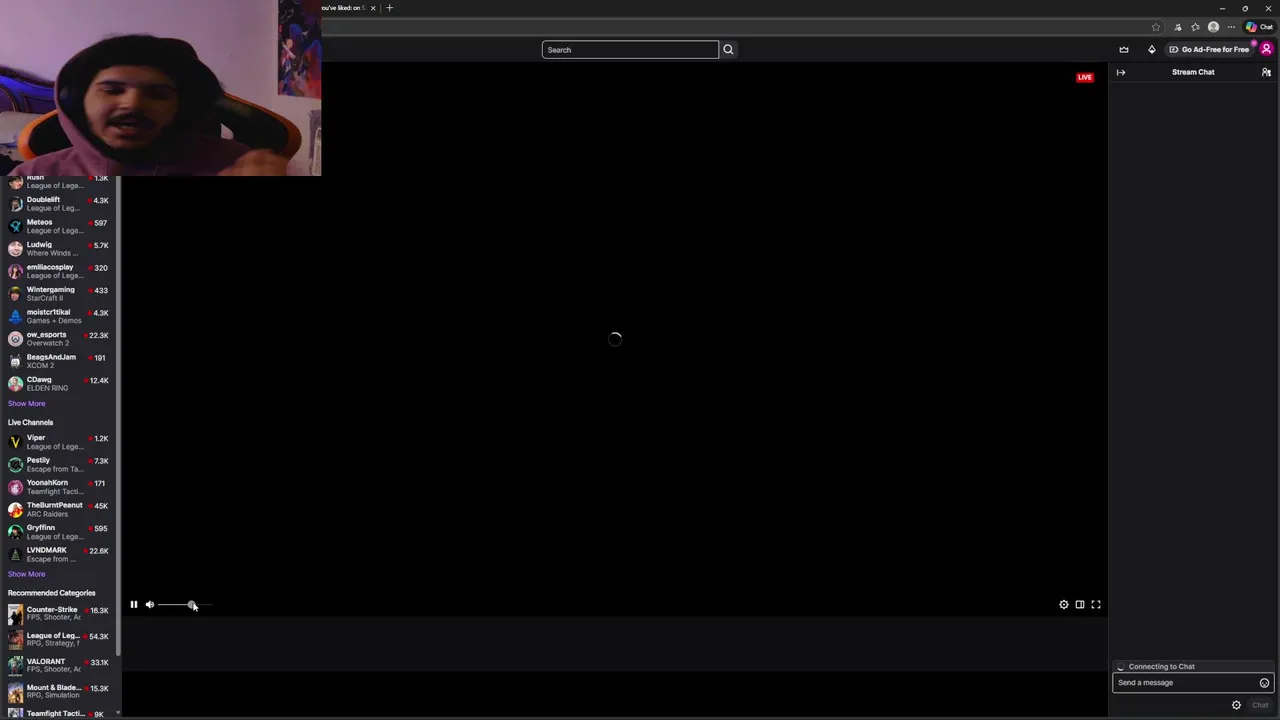Click Pestily channel avatar icon
This screenshot has height=720, width=1280.
[x=15, y=464]
